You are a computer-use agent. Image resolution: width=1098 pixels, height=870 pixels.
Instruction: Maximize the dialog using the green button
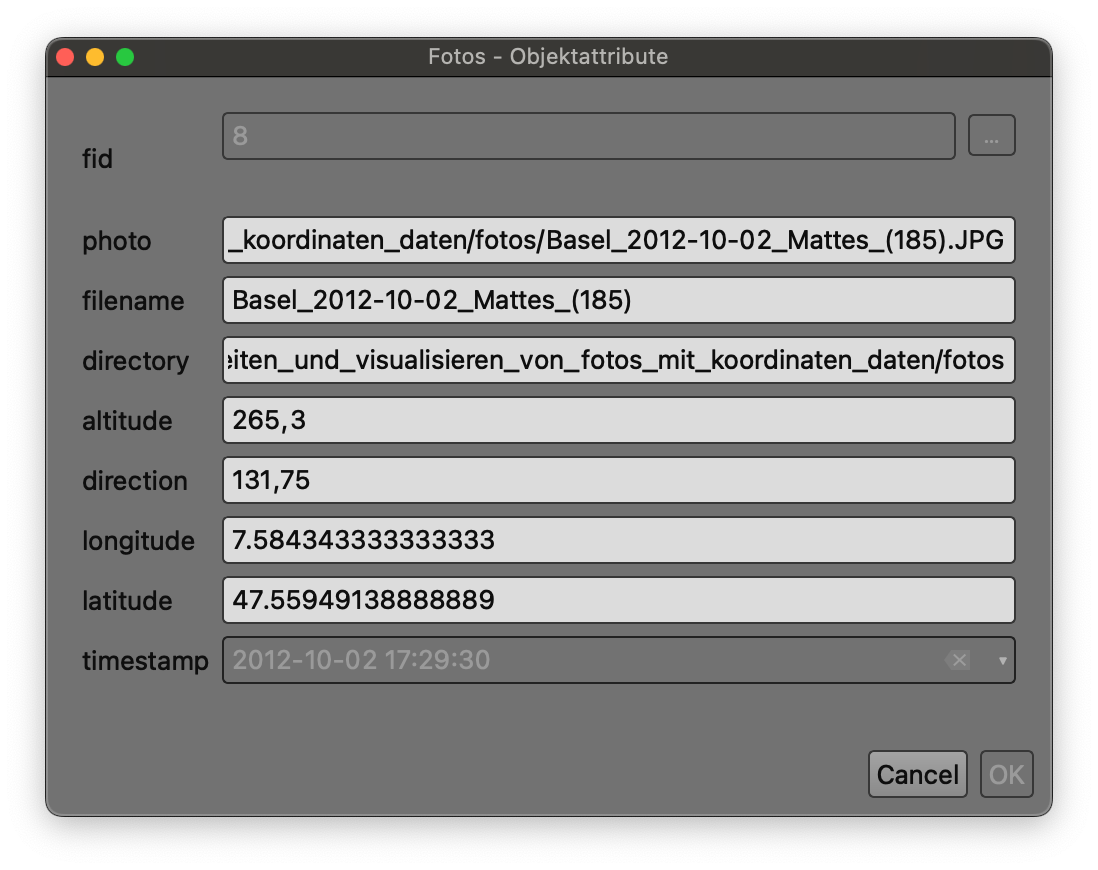pyautogui.click(x=125, y=57)
